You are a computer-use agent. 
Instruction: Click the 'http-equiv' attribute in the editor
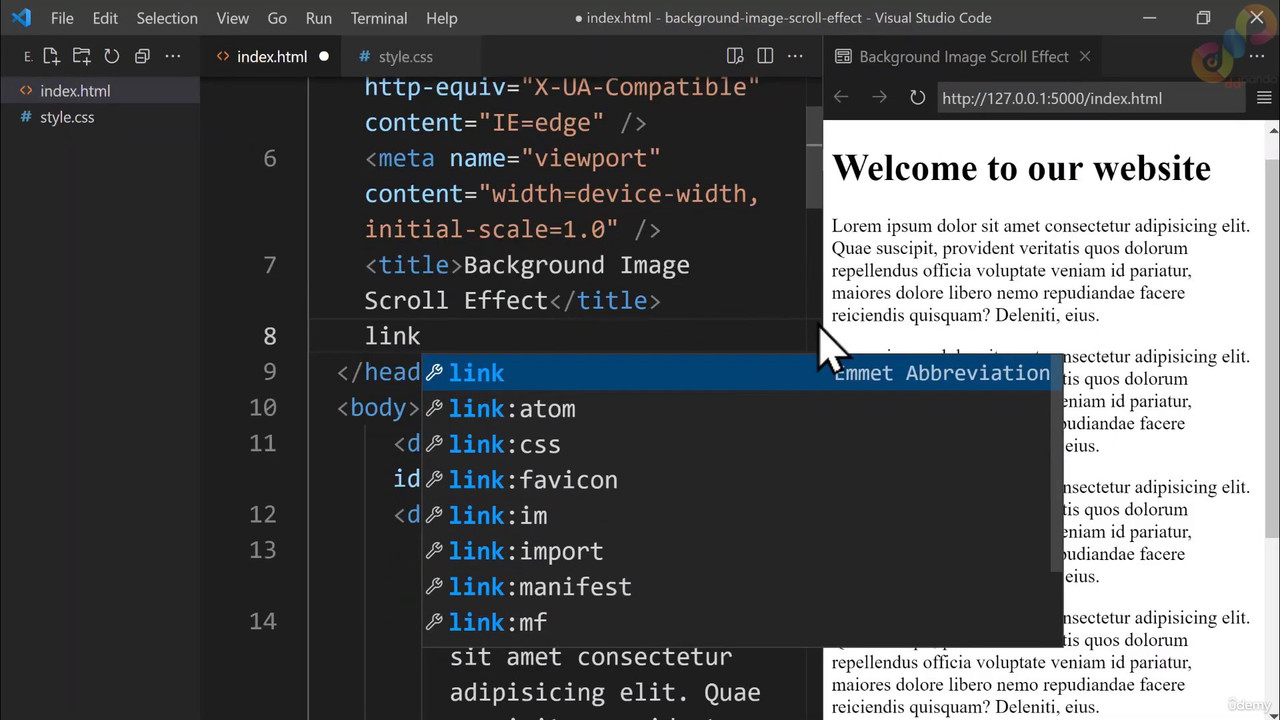(435, 87)
